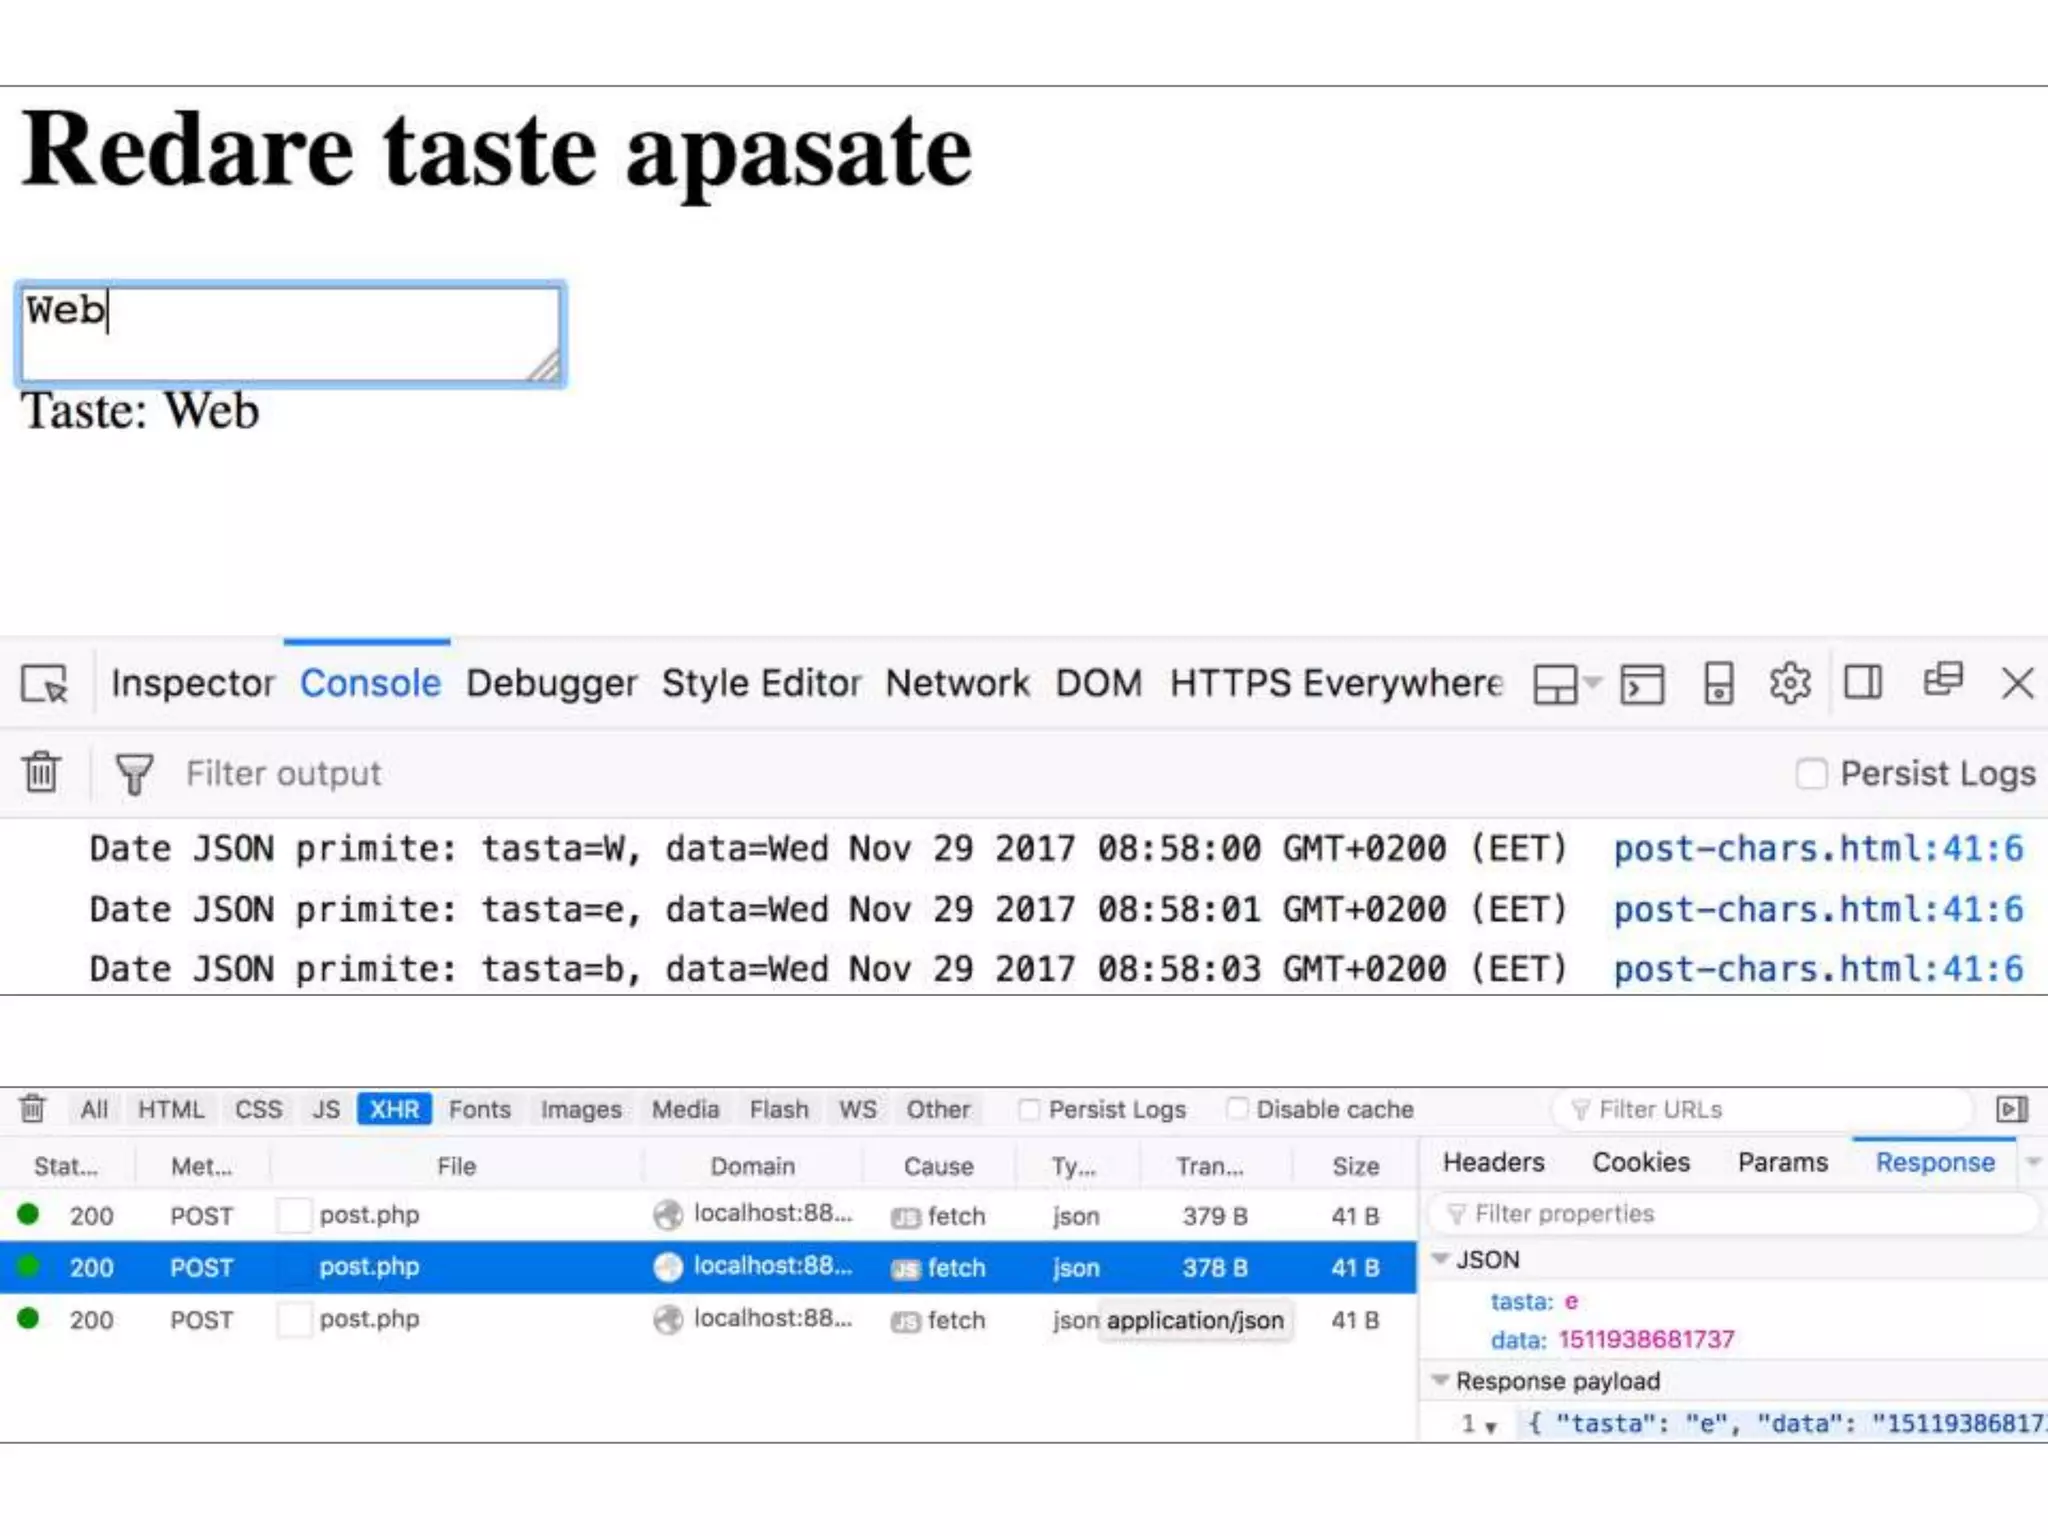This screenshot has height=1536, width=2048.
Task: Select the XHR filter button
Action: pyautogui.click(x=394, y=1109)
